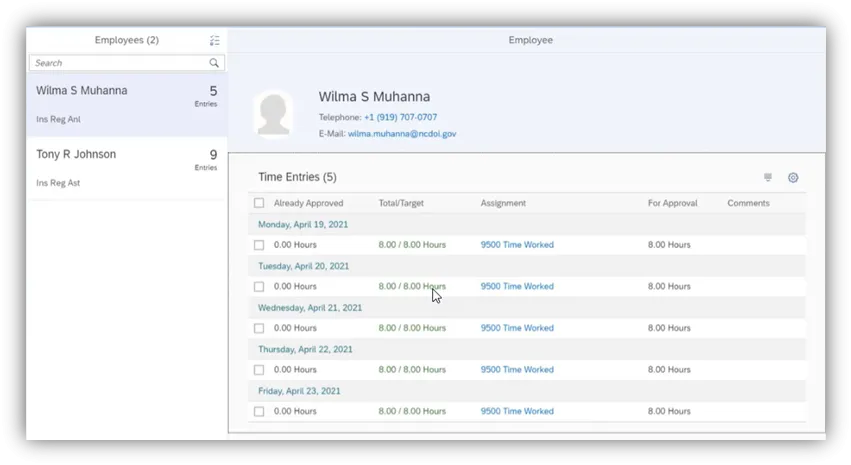
Task: Call the telephone number link
Action: pyautogui.click(x=400, y=117)
